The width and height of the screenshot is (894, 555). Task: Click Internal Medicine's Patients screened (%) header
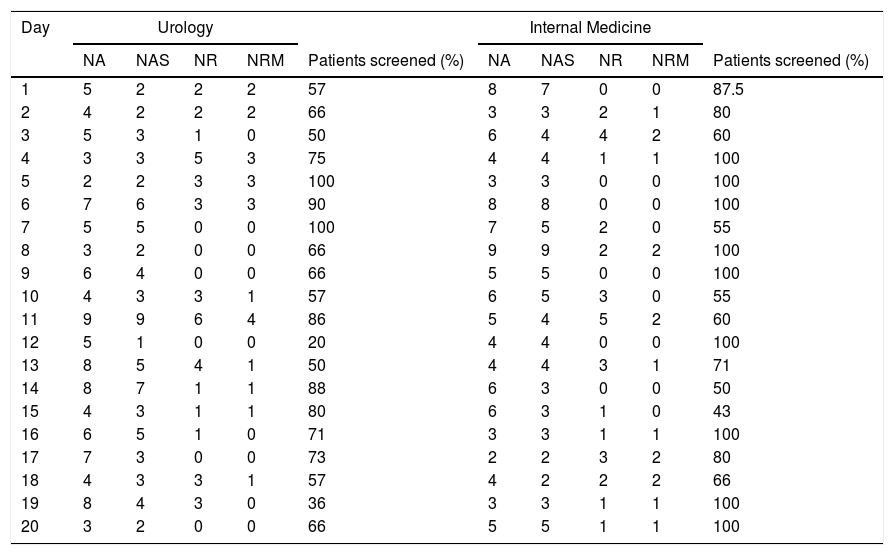(x=790, y=60)
